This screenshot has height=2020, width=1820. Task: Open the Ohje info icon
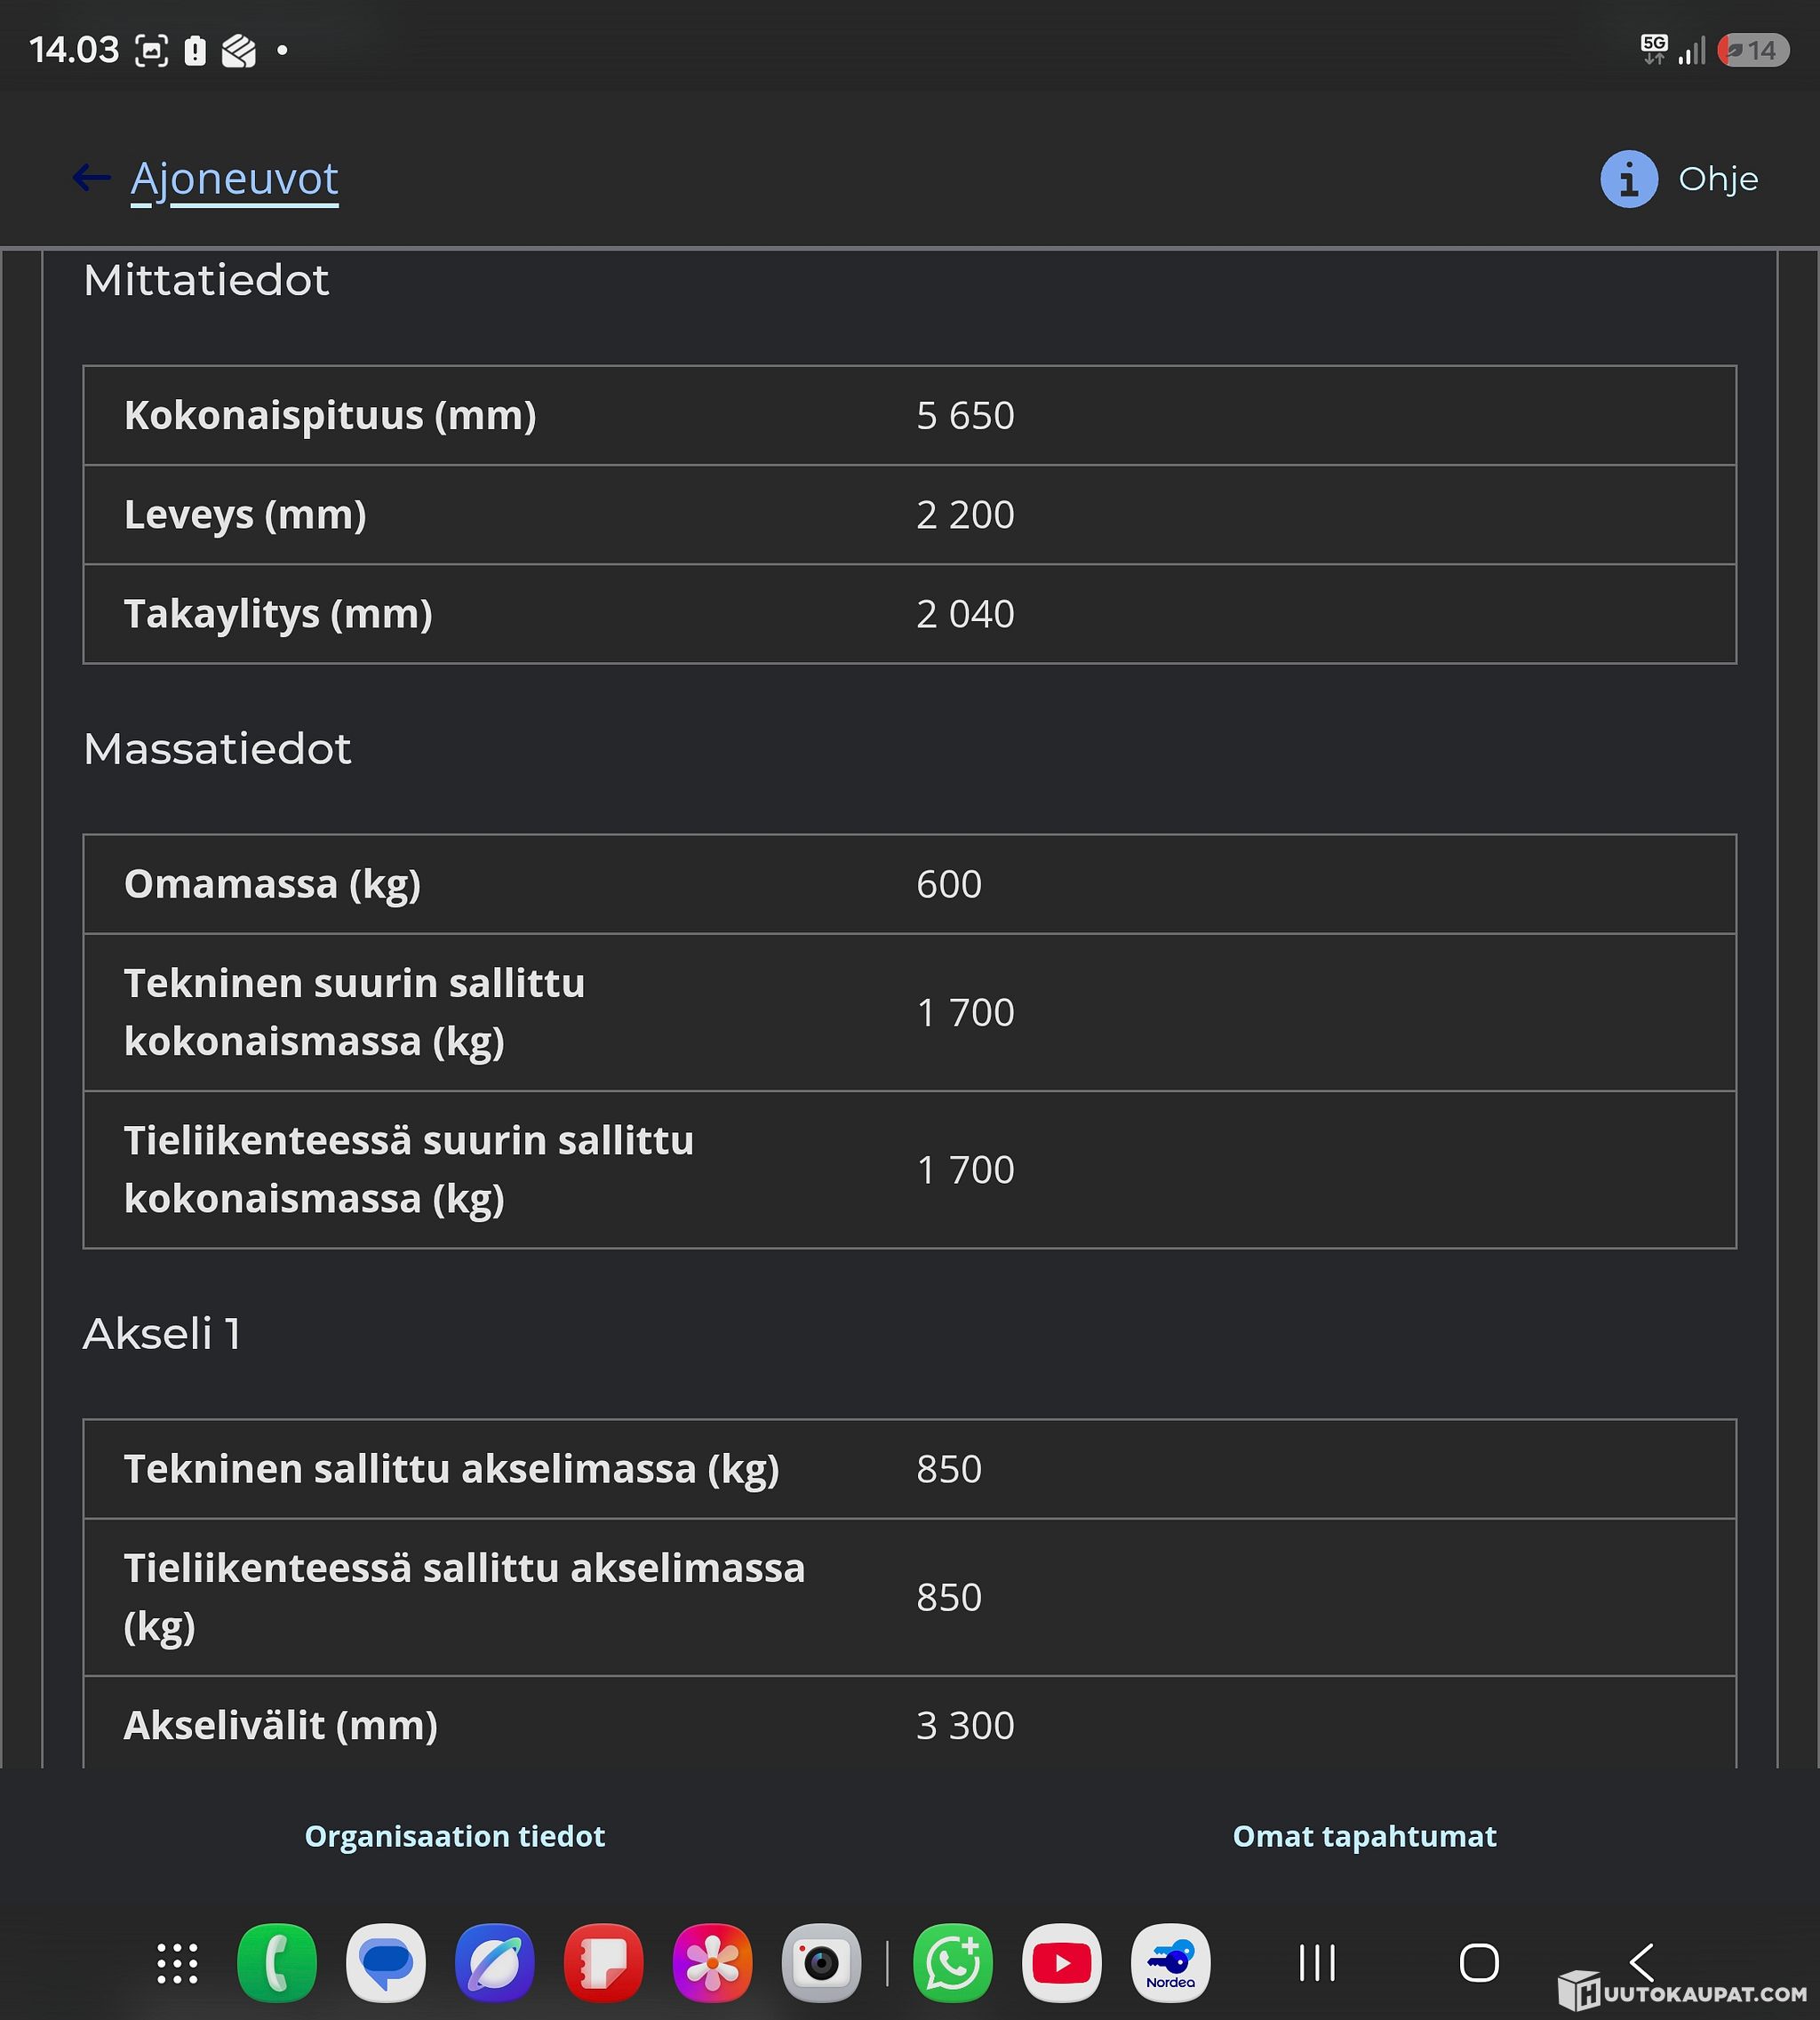(1629, 179)
